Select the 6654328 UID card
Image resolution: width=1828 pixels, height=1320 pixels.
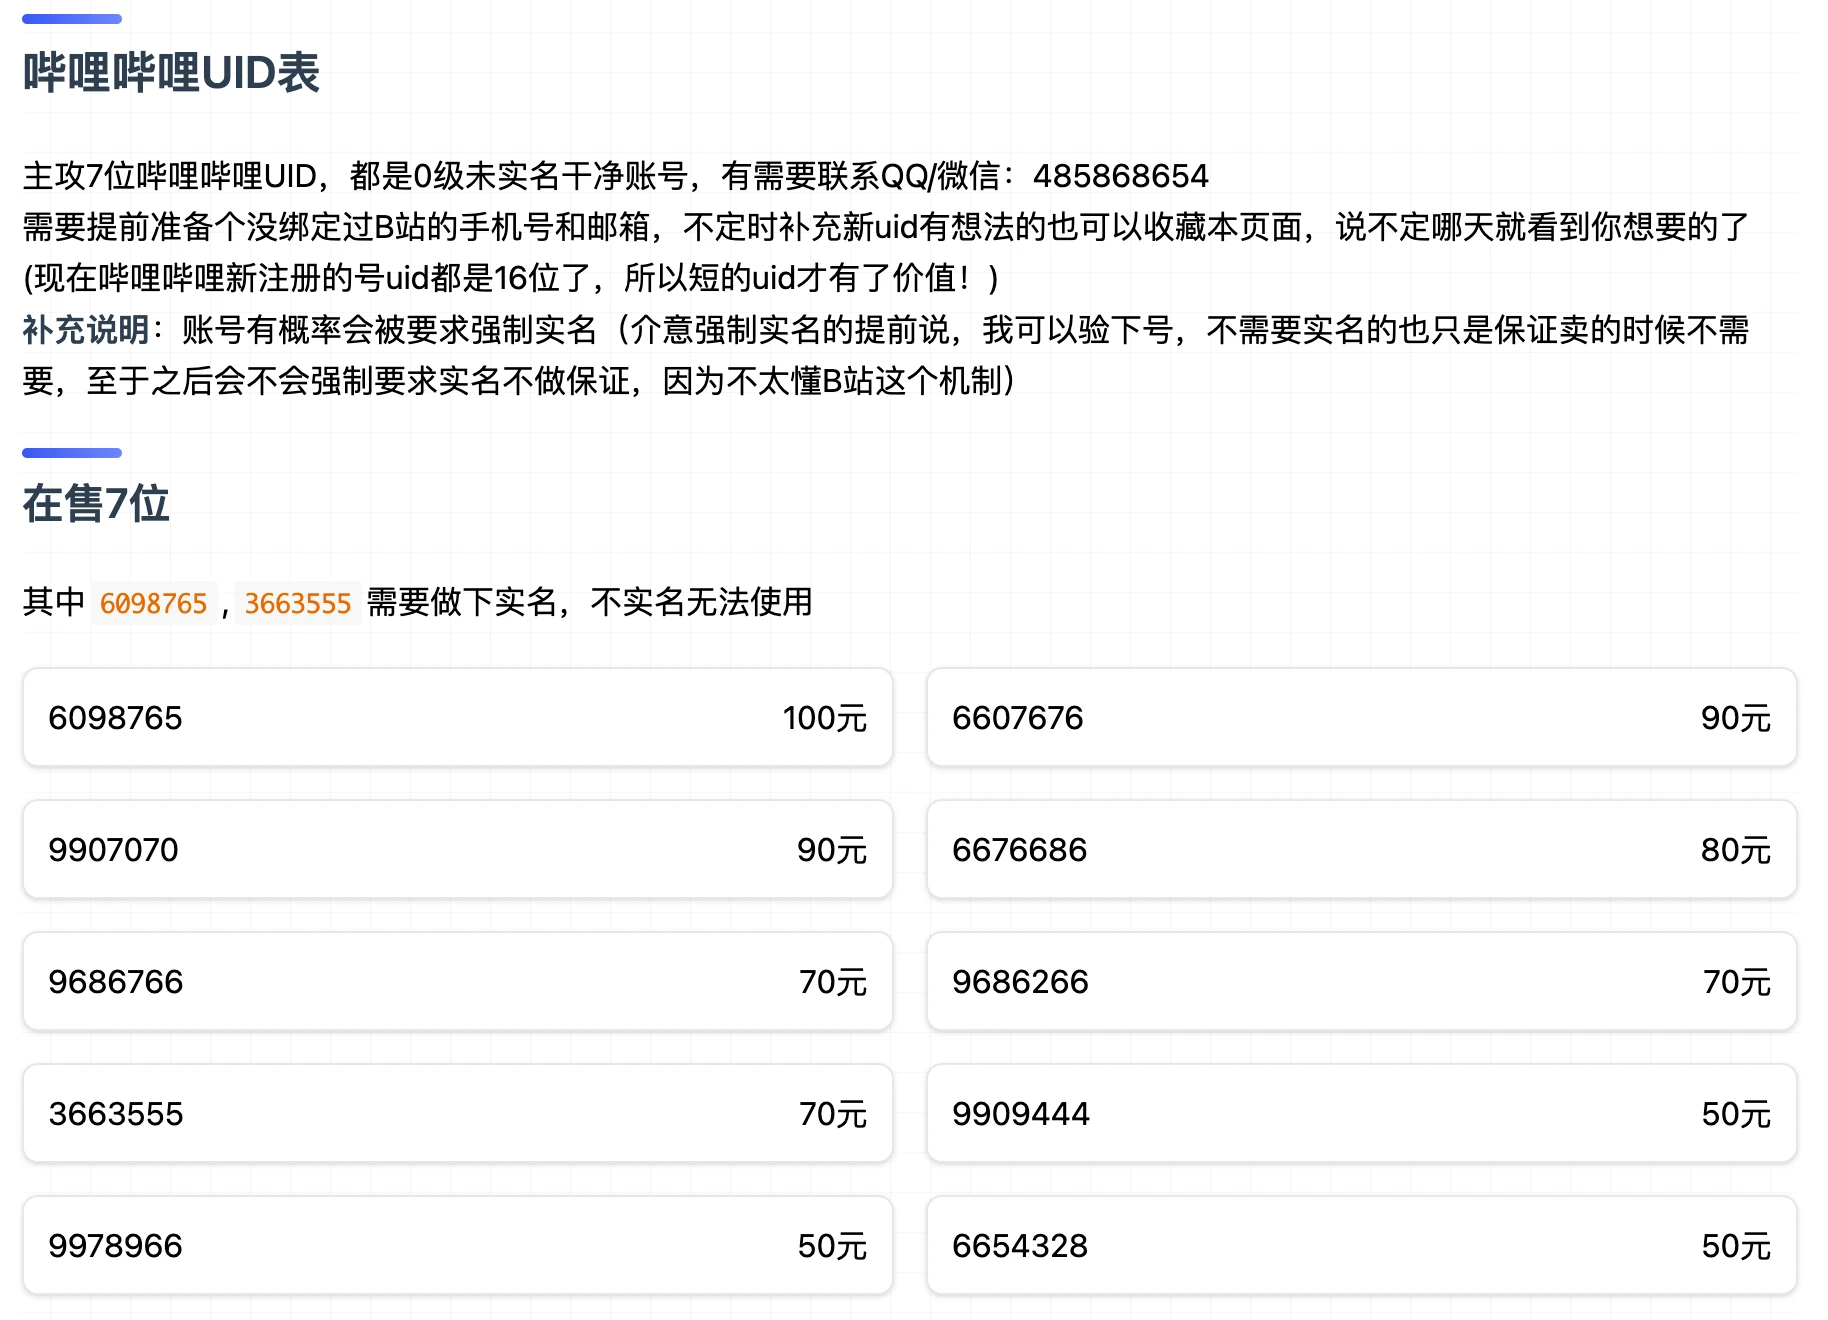pyautogui.click(x=1361, y=1245)
